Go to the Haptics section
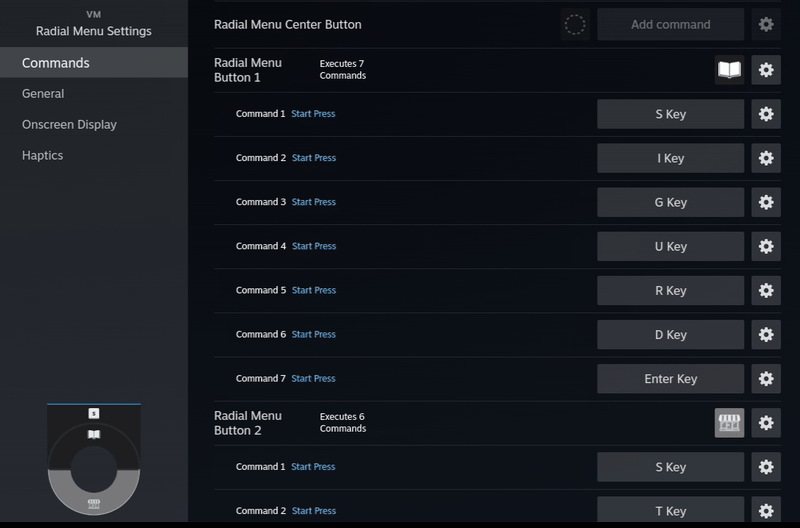Image resolution: width=800 pixels, height=528 pixels. coord(42,156)
